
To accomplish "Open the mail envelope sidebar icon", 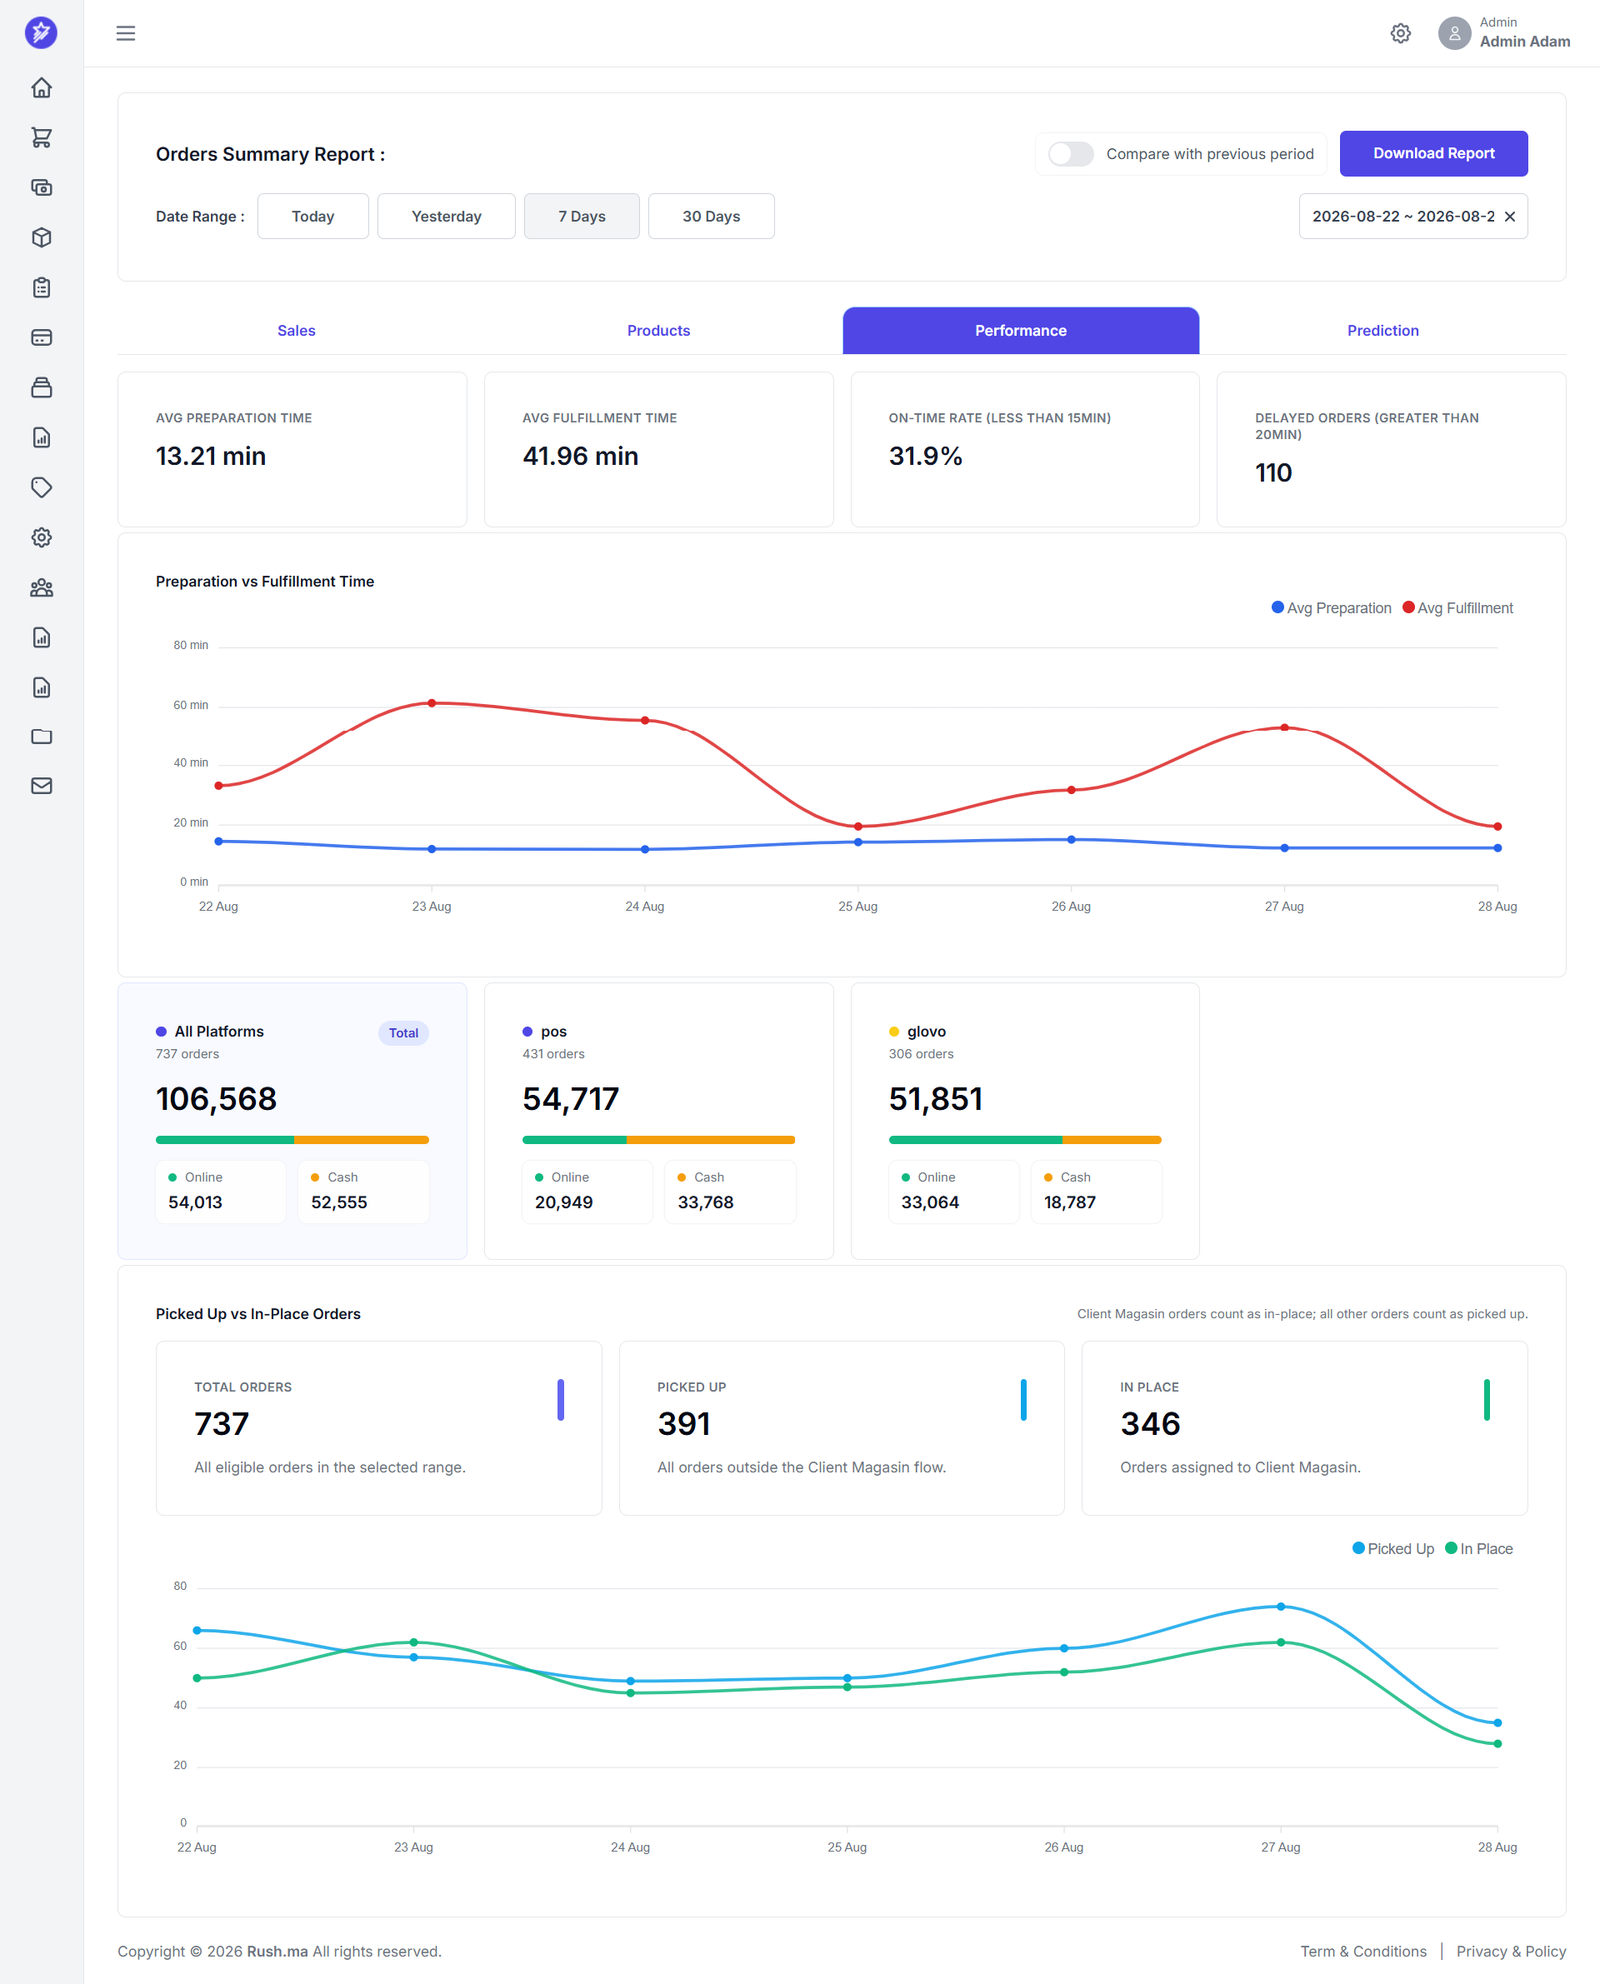I will [x=41, y=786].
